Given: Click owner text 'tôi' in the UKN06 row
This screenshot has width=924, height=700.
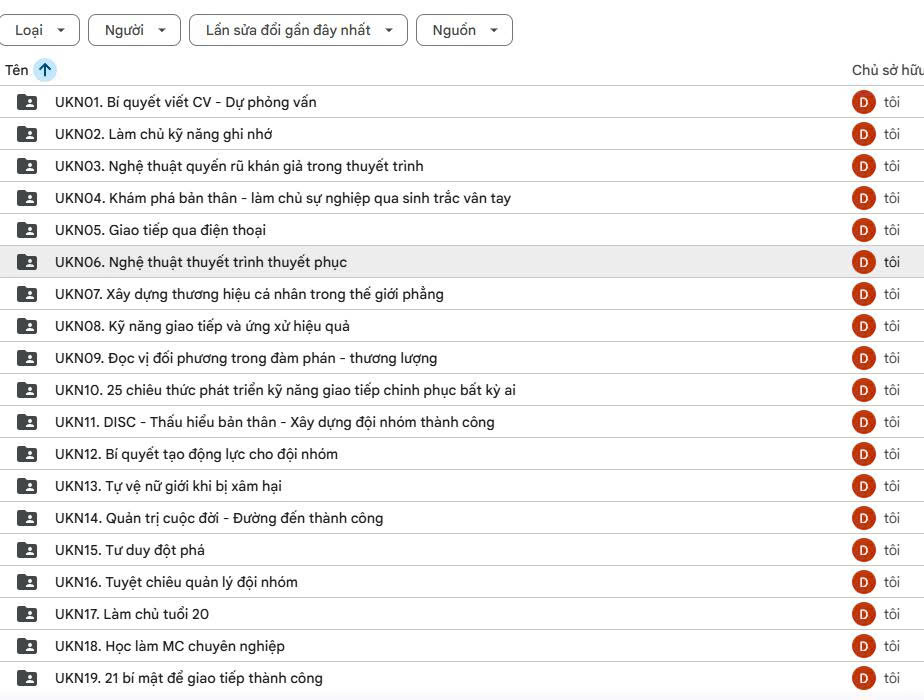Looking at the screenshot, I should click(892, 262).
